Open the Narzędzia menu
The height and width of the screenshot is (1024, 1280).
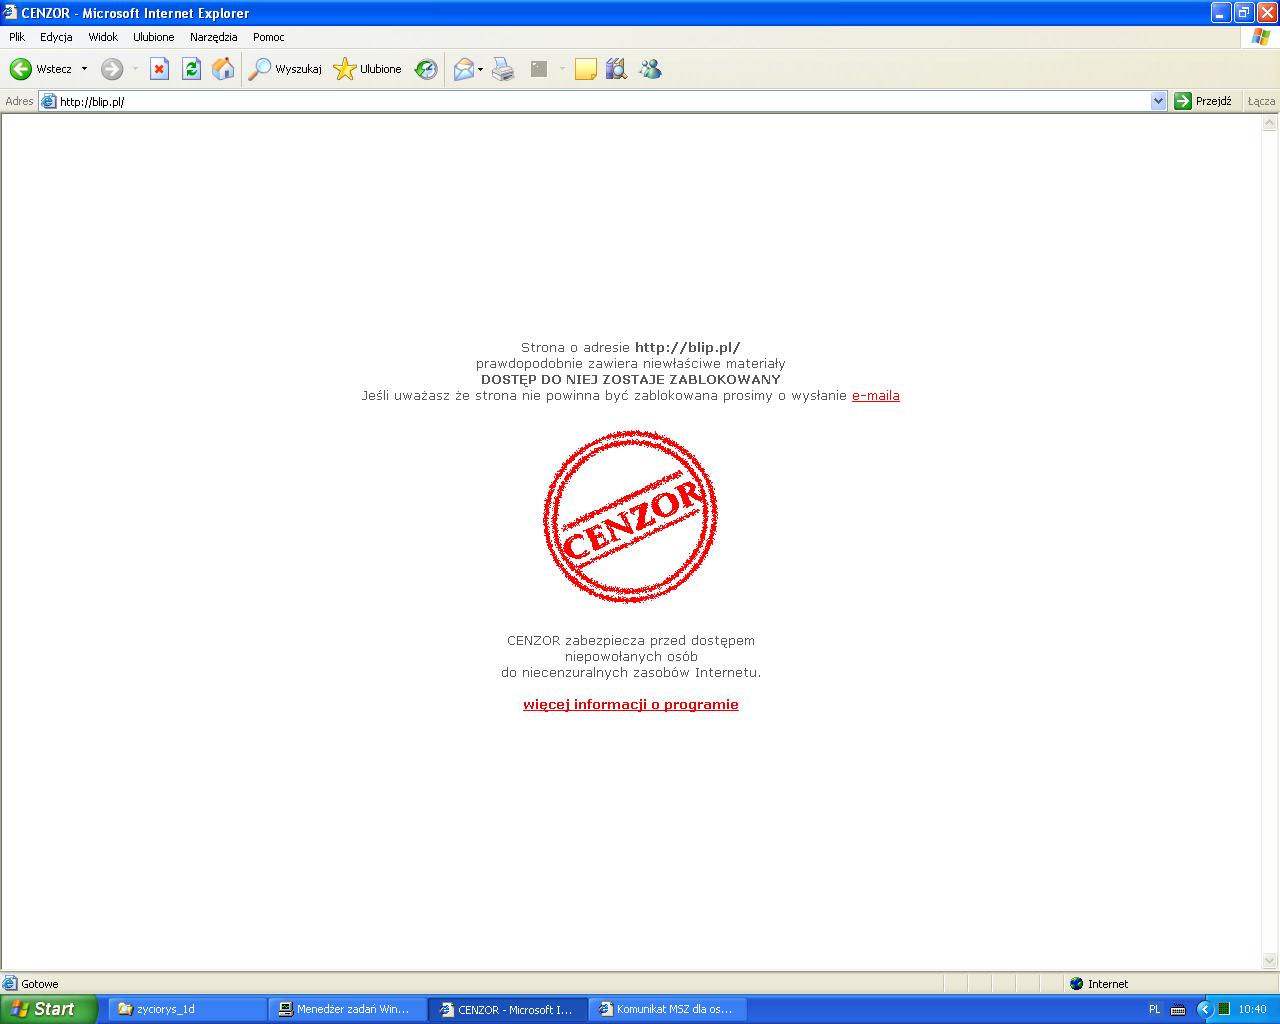(x=213, y=37)
